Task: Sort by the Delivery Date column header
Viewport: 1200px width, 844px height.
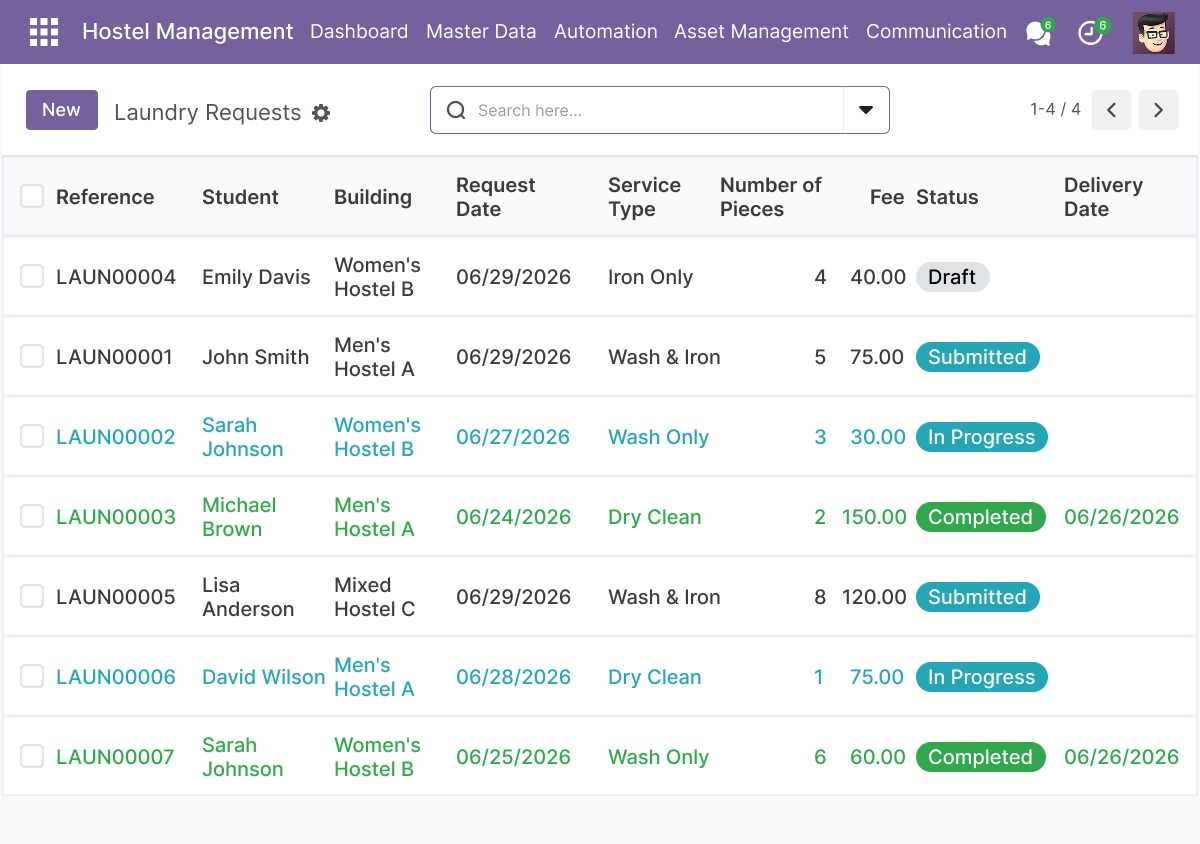Action: [1103, 197]
